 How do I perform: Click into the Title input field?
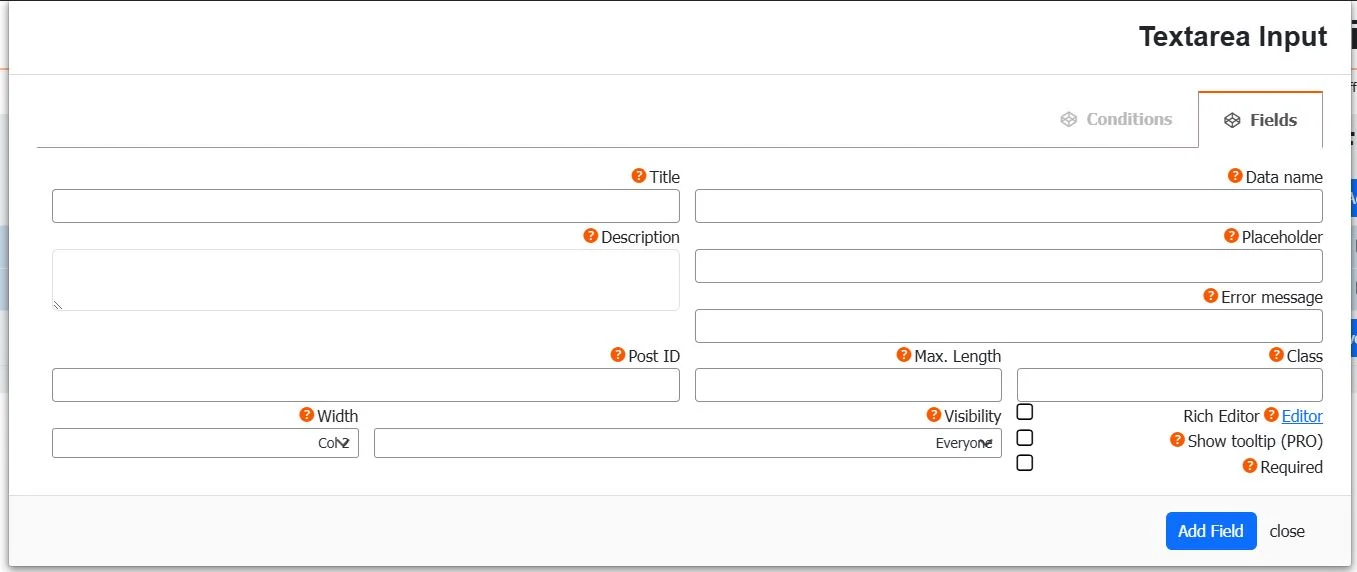(x=365, y=206)
